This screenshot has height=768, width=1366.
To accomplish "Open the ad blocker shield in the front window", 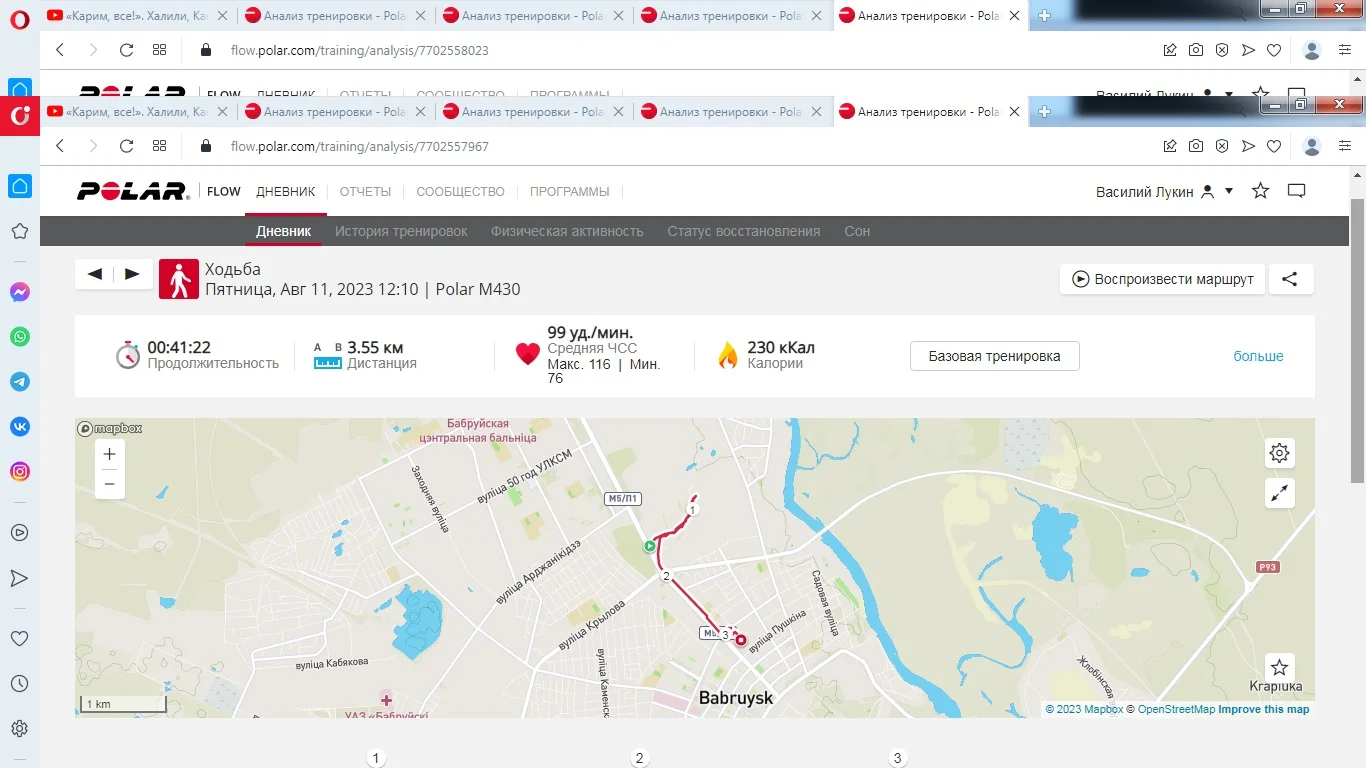I will (1222, 146).
